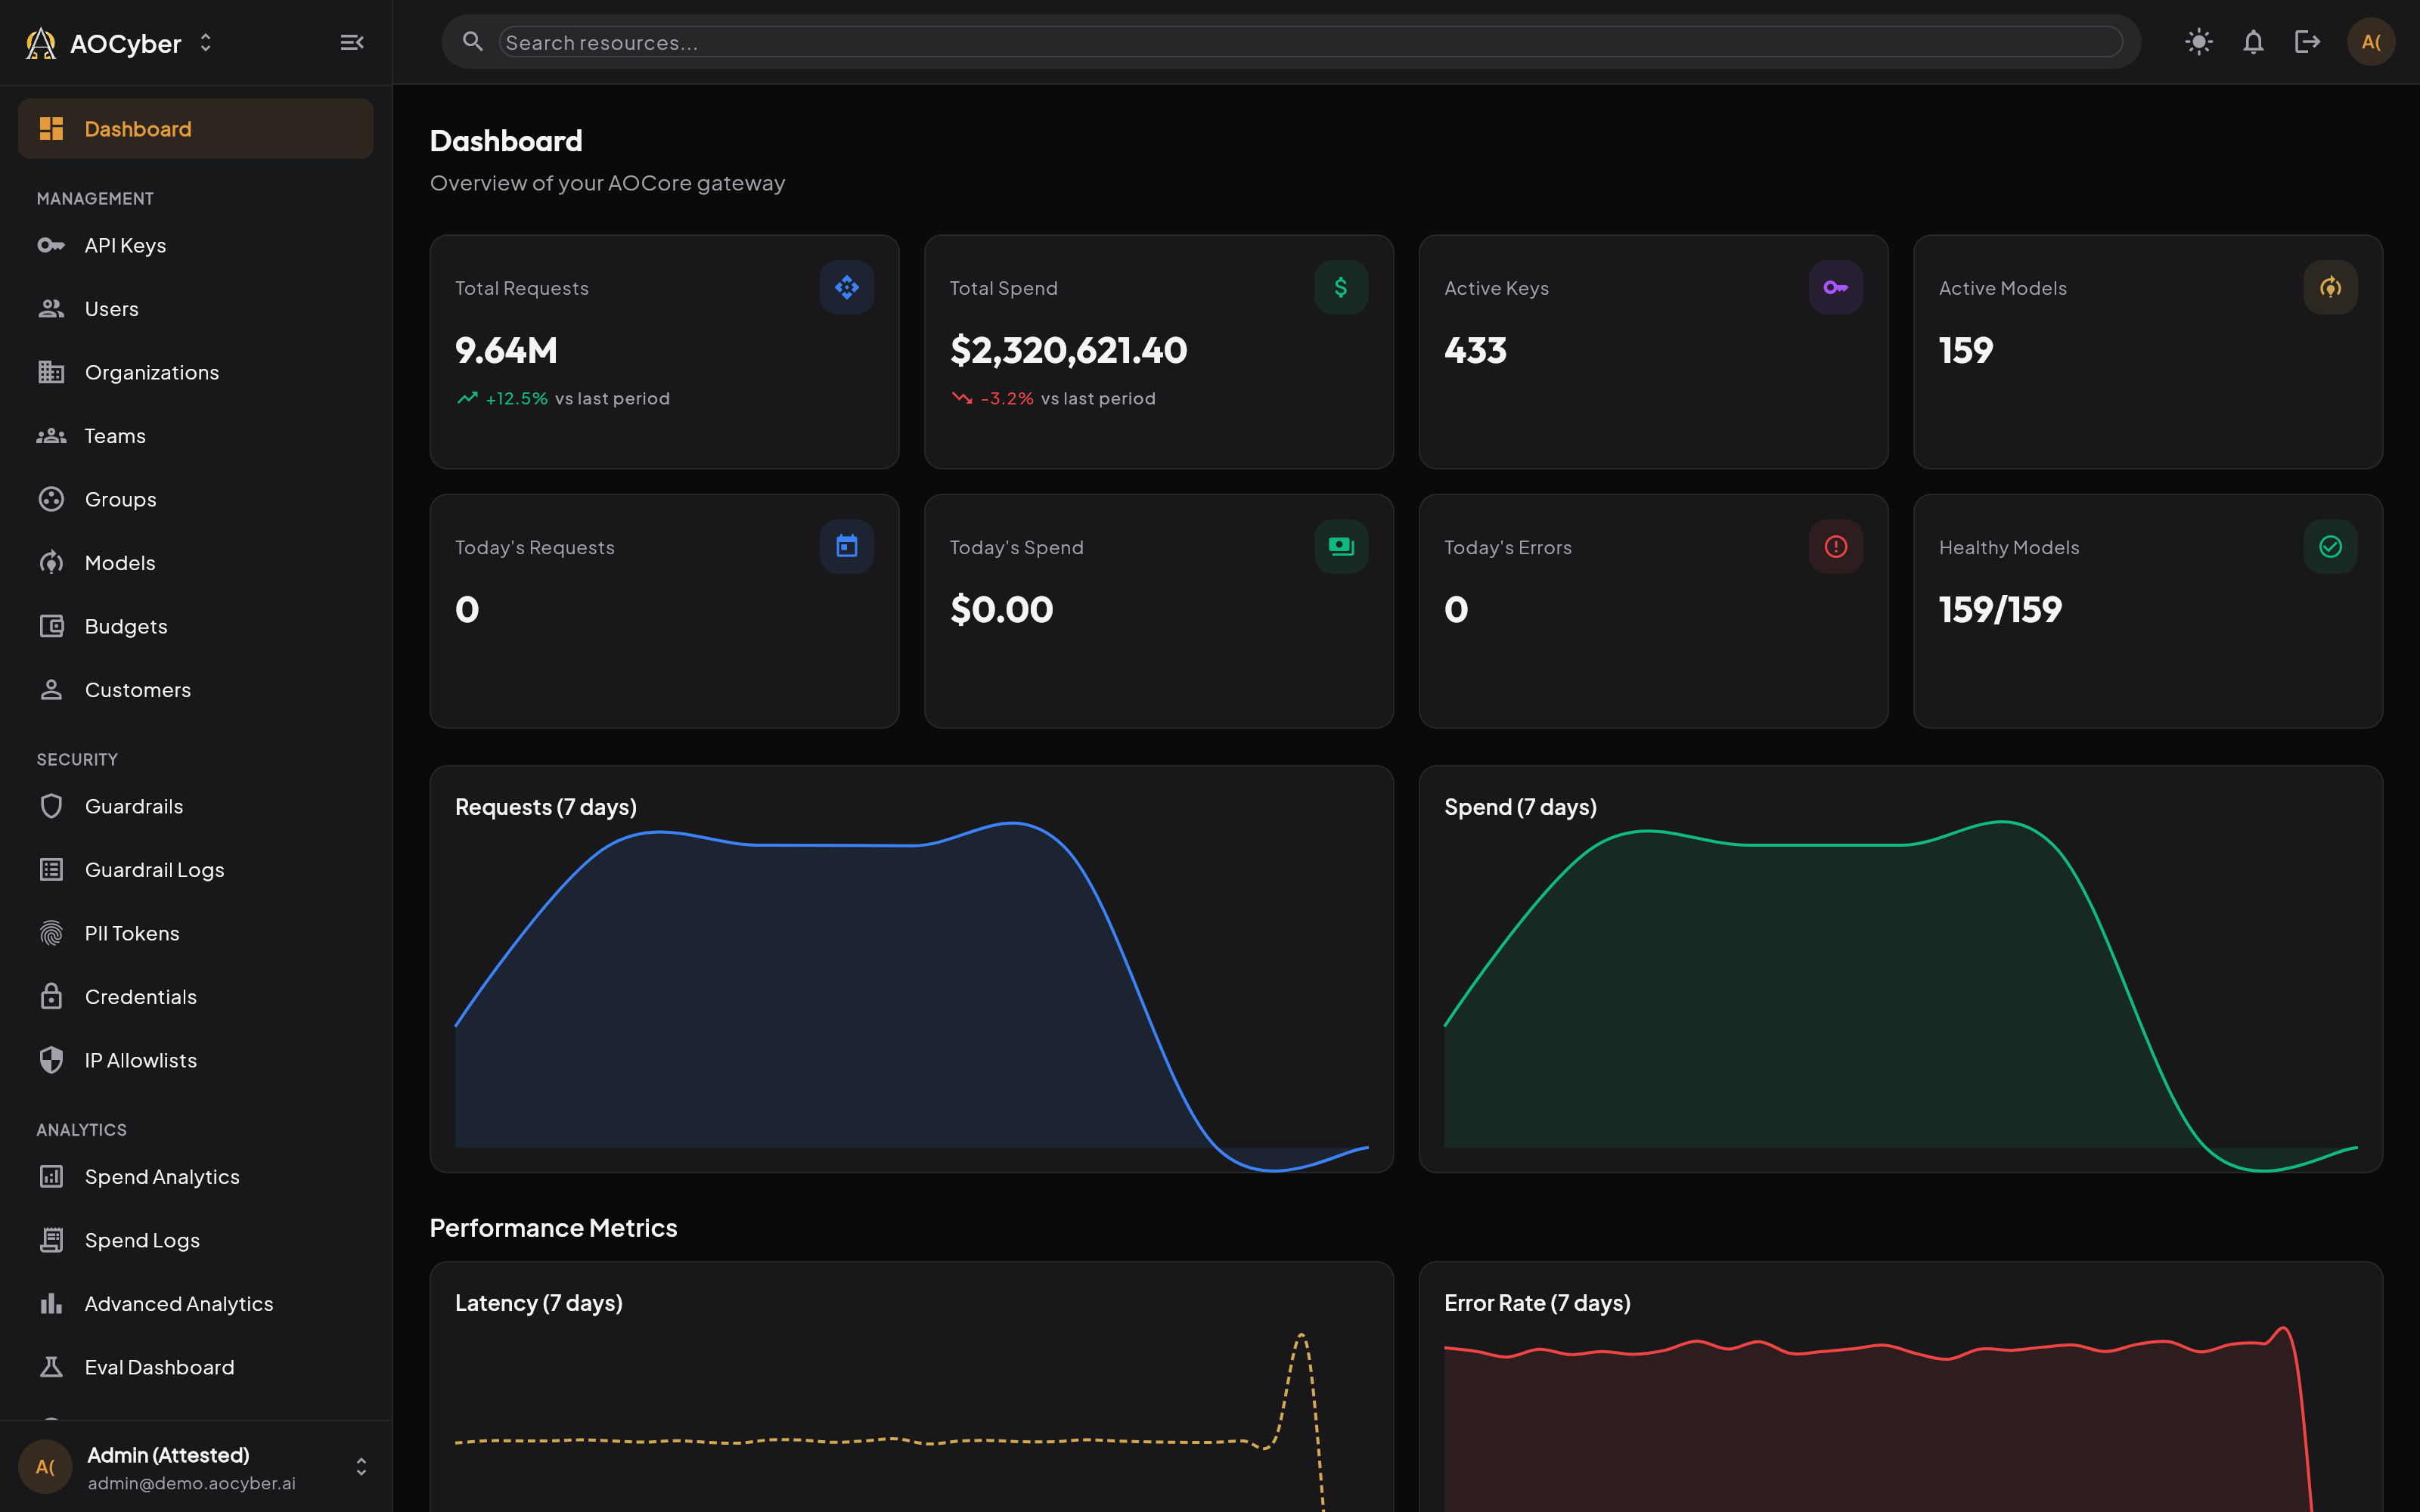Click the Total Spend dollar icon
The width and height of the screenshot is (2420, 1512).
(1340, 288)
